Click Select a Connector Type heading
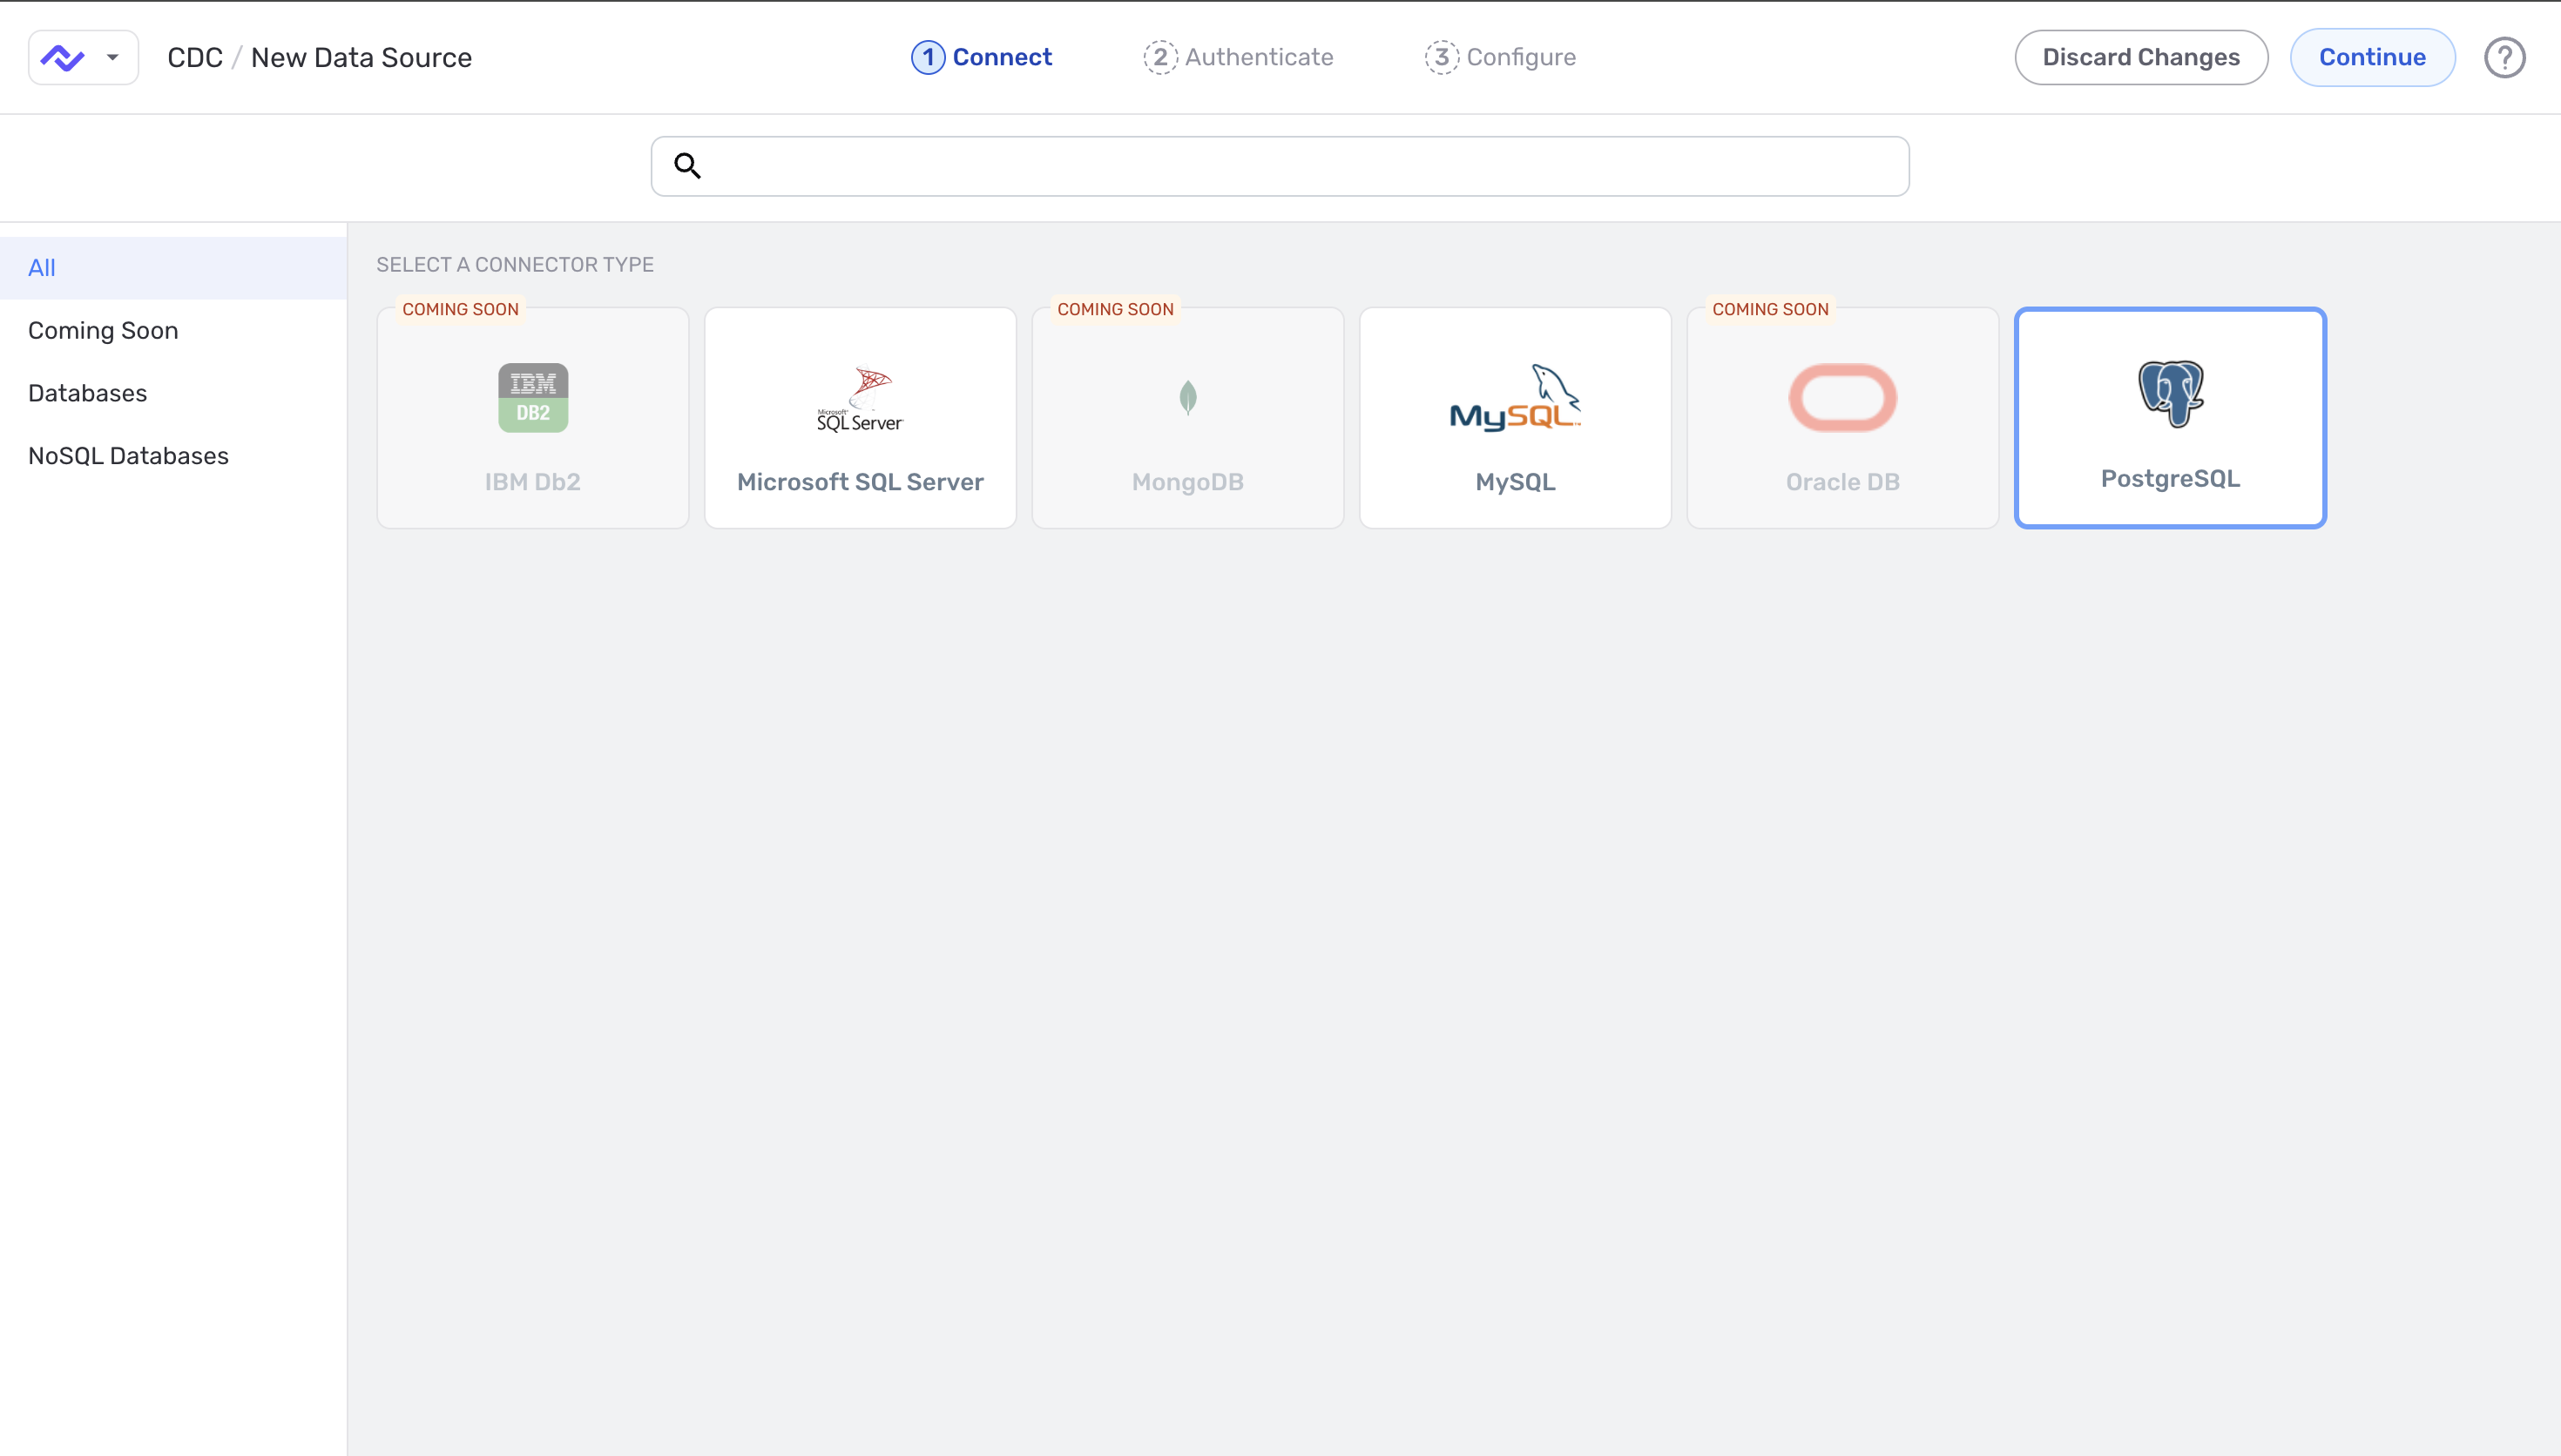This screenshot has width=2561, height=1456. (515, 265)
